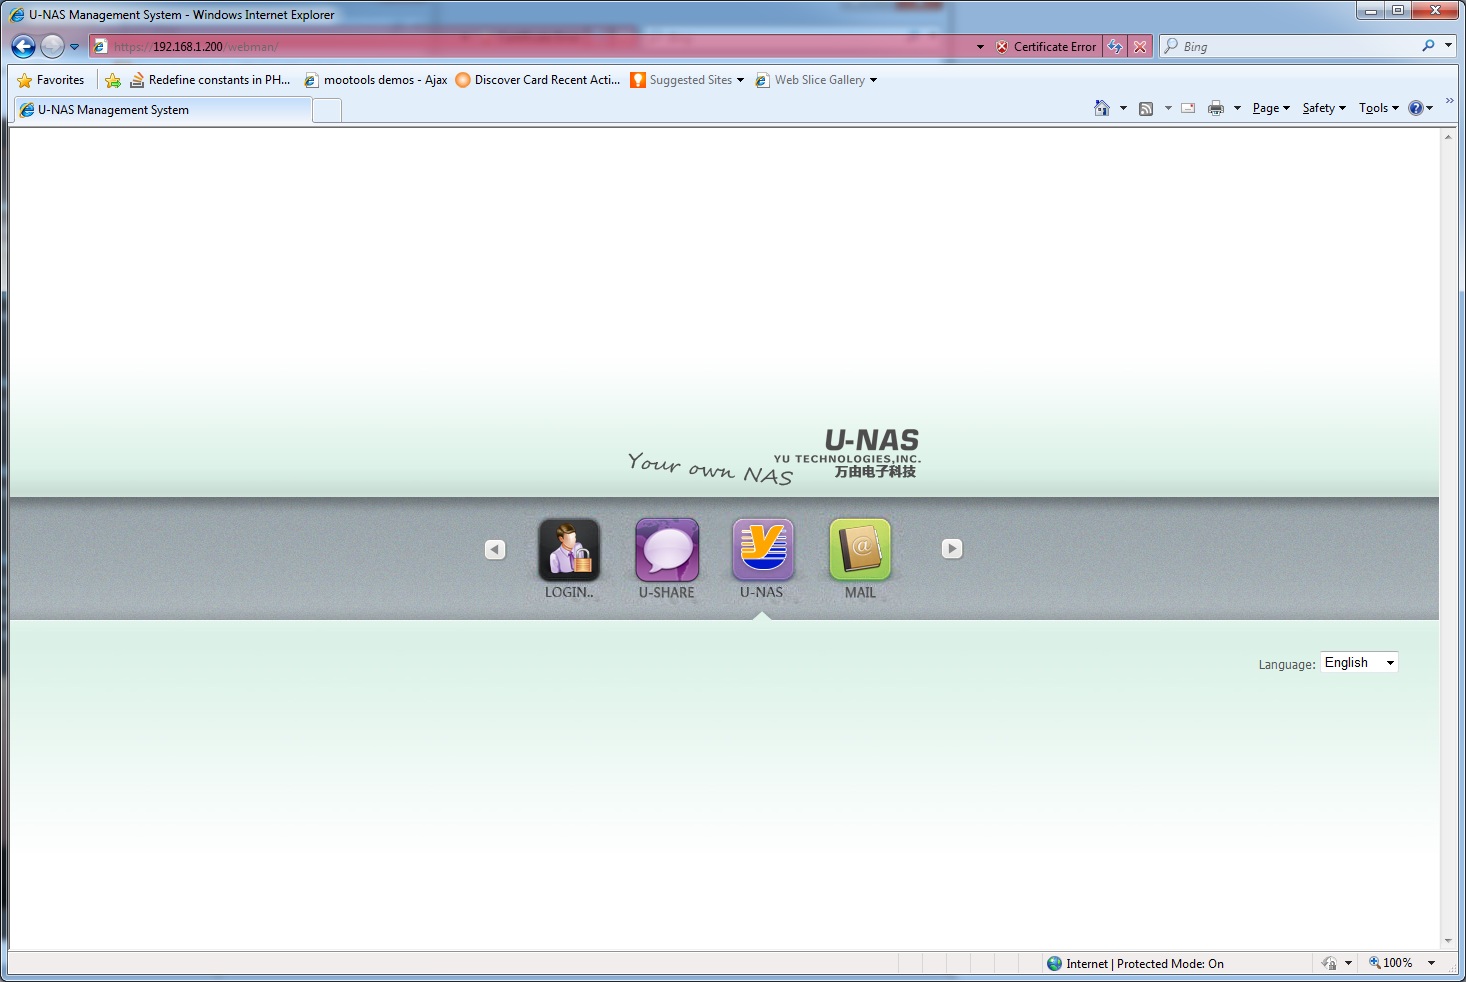View the Certificate Error details
The height and width of the screenshot is (982, 1466).
click(1046, 47)
